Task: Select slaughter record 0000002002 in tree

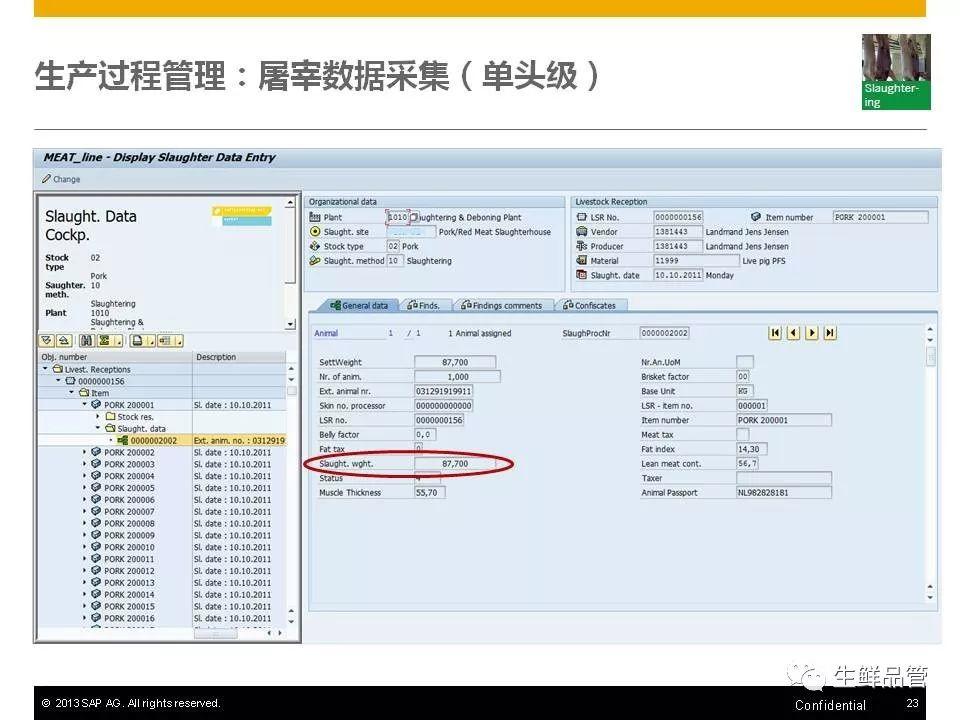Action: [x=153, y=440]
